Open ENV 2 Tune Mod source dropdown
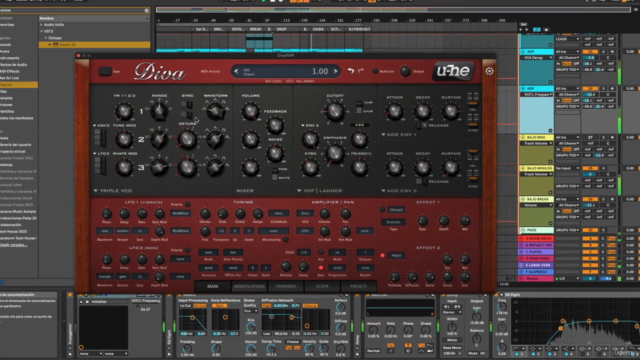Image resolution: width=640 pixels, height=360 pixels. (101, 126)
